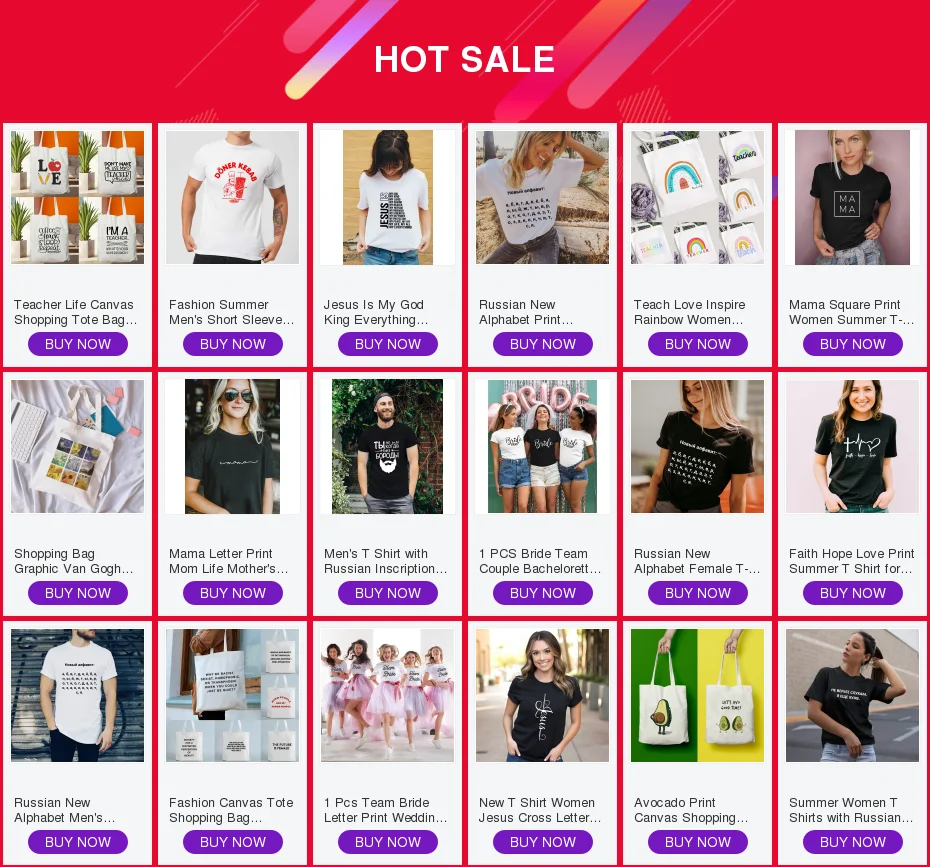The image size is (930, 867).
Task: Click Buy Now under Fashion Summer Men's Short Sleeve
Action: coord(232,344)
